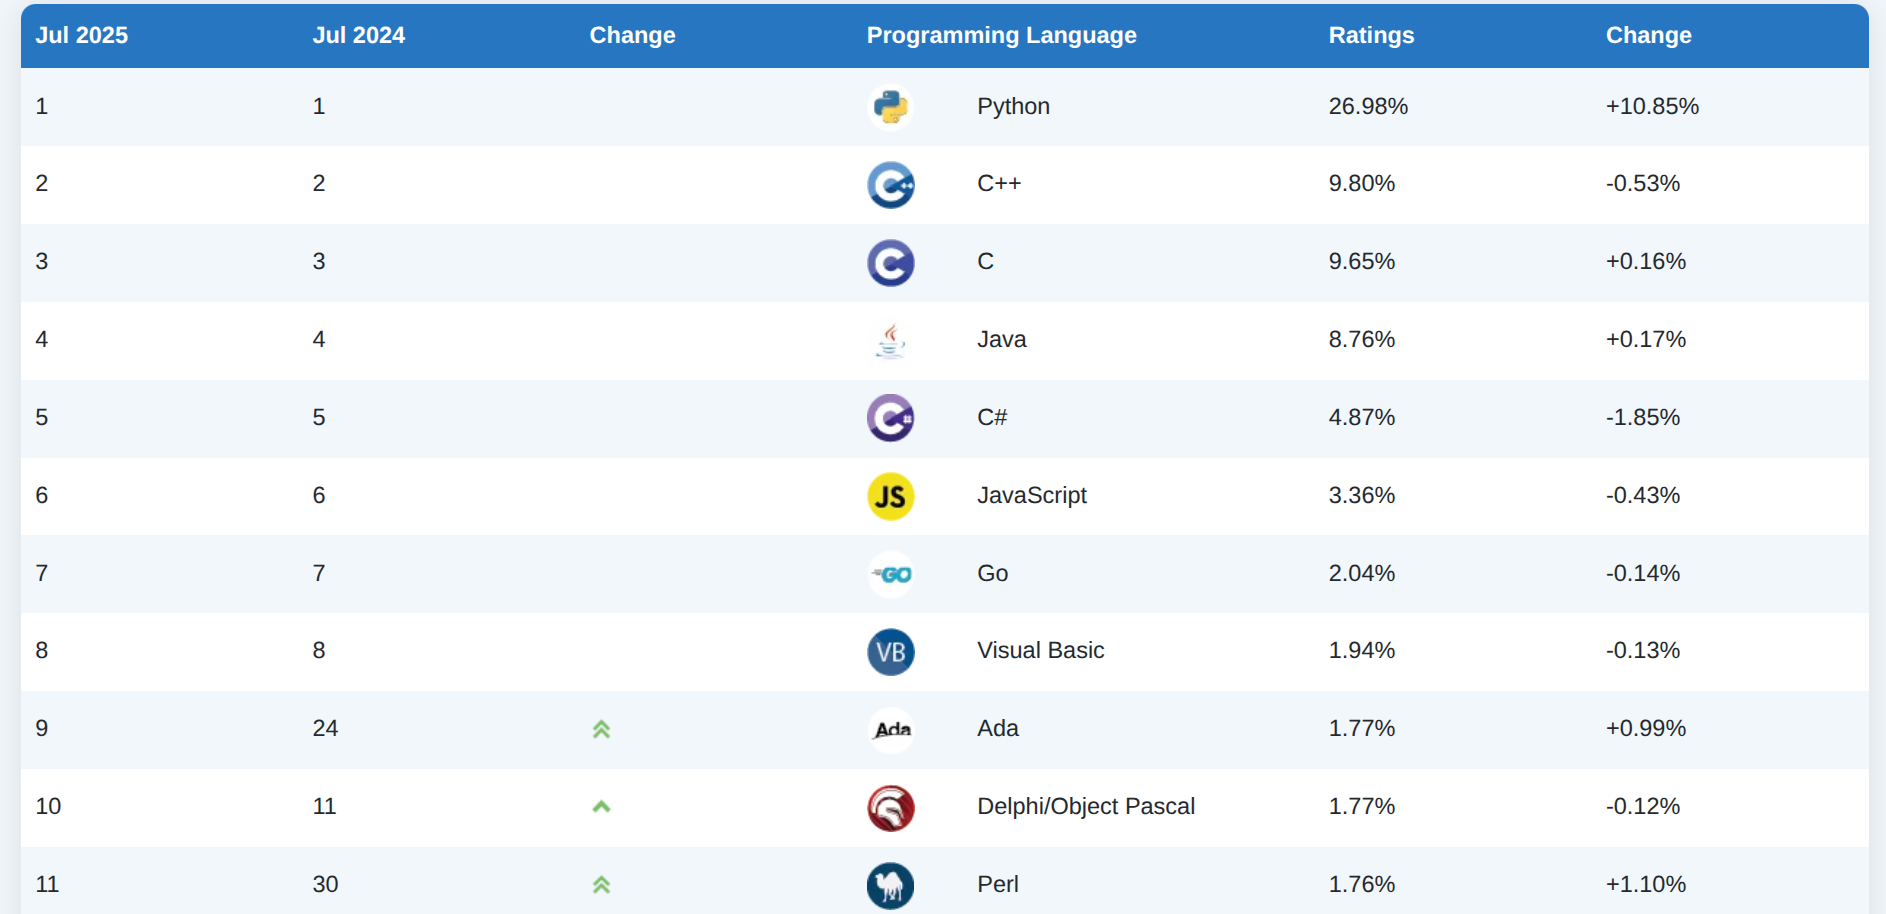Click the Ada logo icon
The image size is (1886, 914).
[x=890, y=730]
